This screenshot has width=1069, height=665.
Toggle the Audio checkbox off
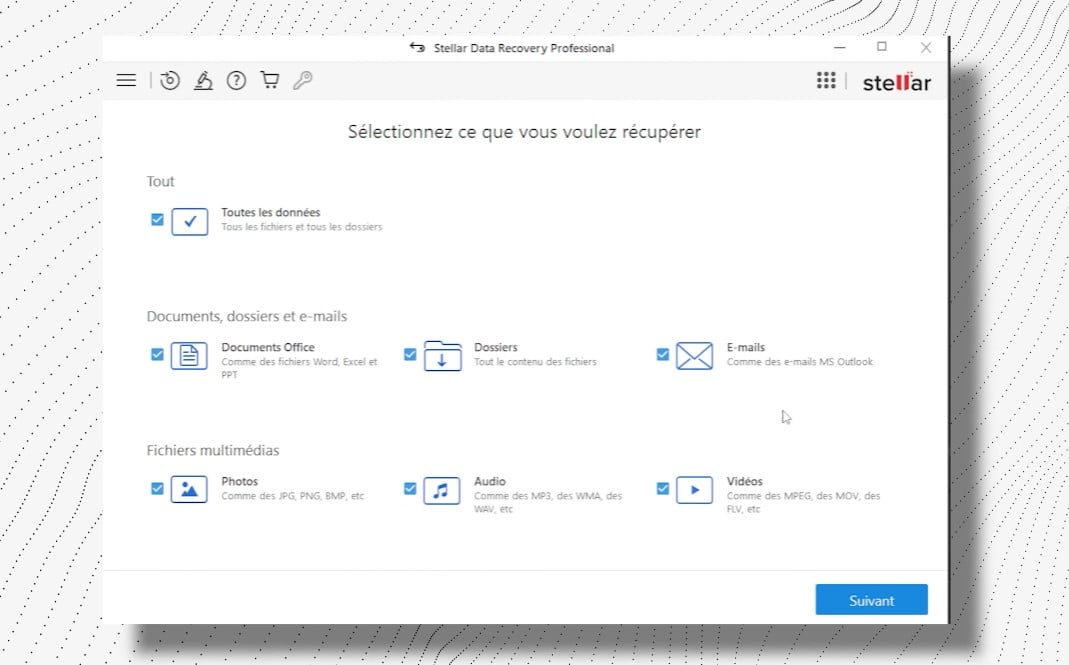click(x=410, y=488)
